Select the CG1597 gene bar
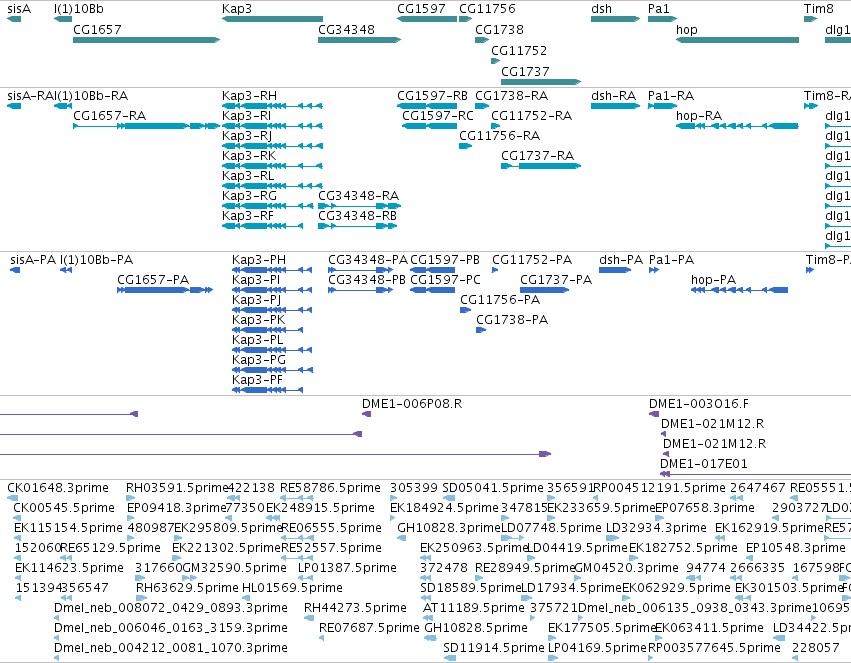 [427, 19]
